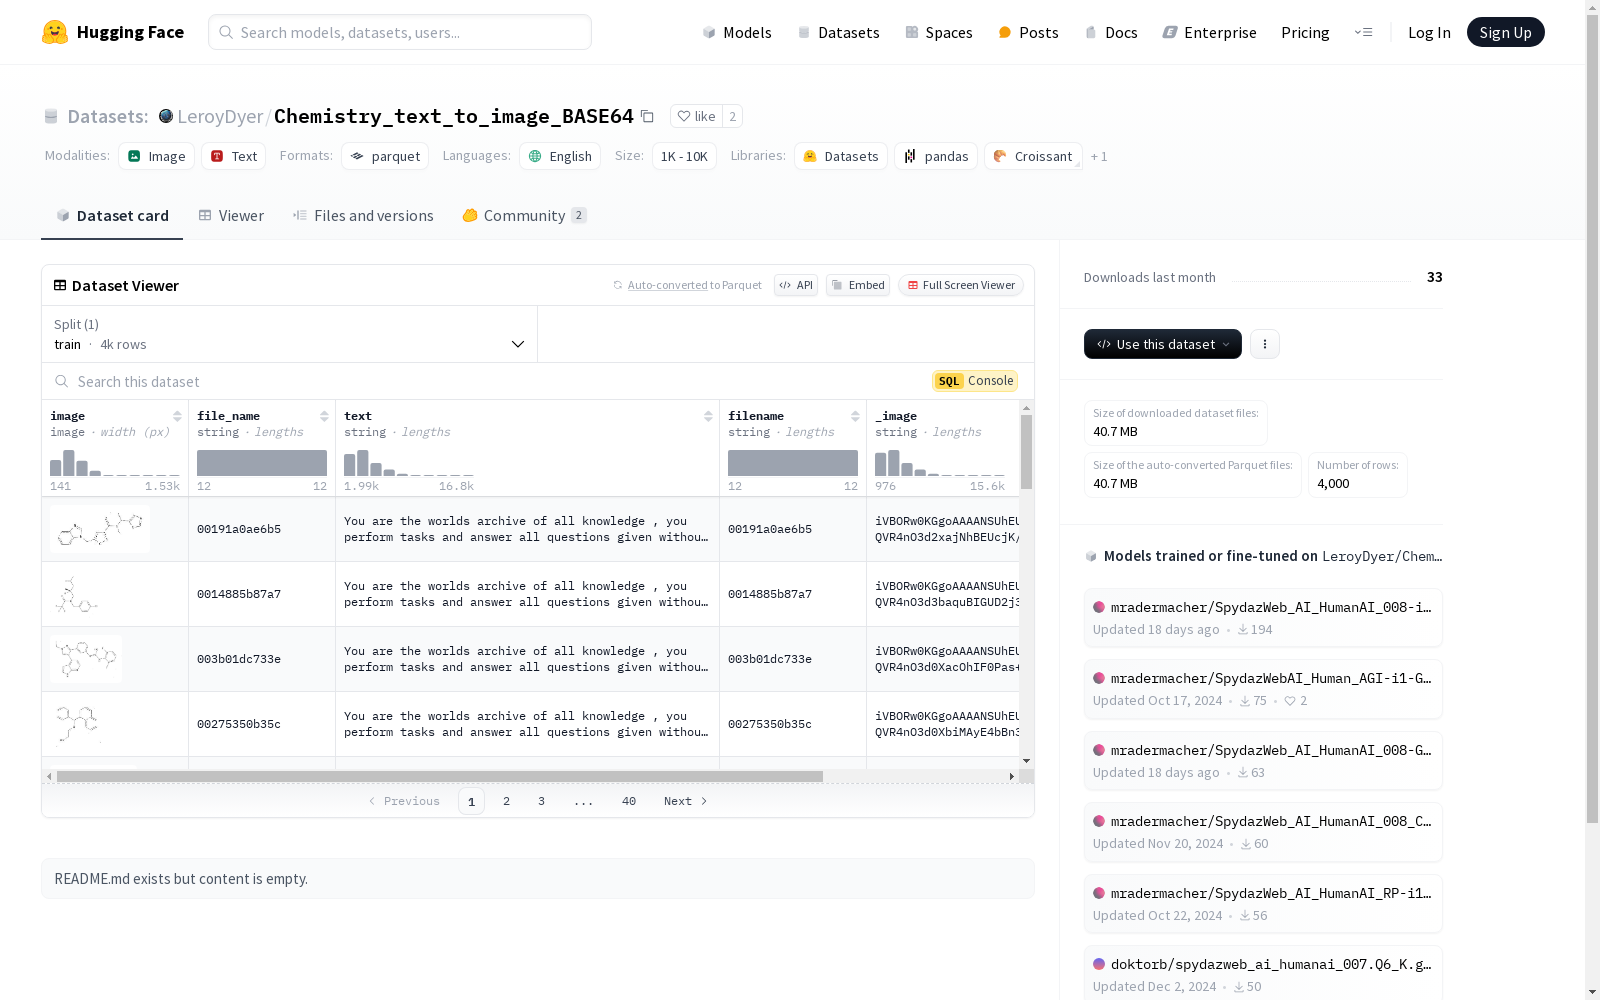Open Enterprise in the top navigation
The width and height of the screenshot is (1600, 1000).
tap(1209, 32)
